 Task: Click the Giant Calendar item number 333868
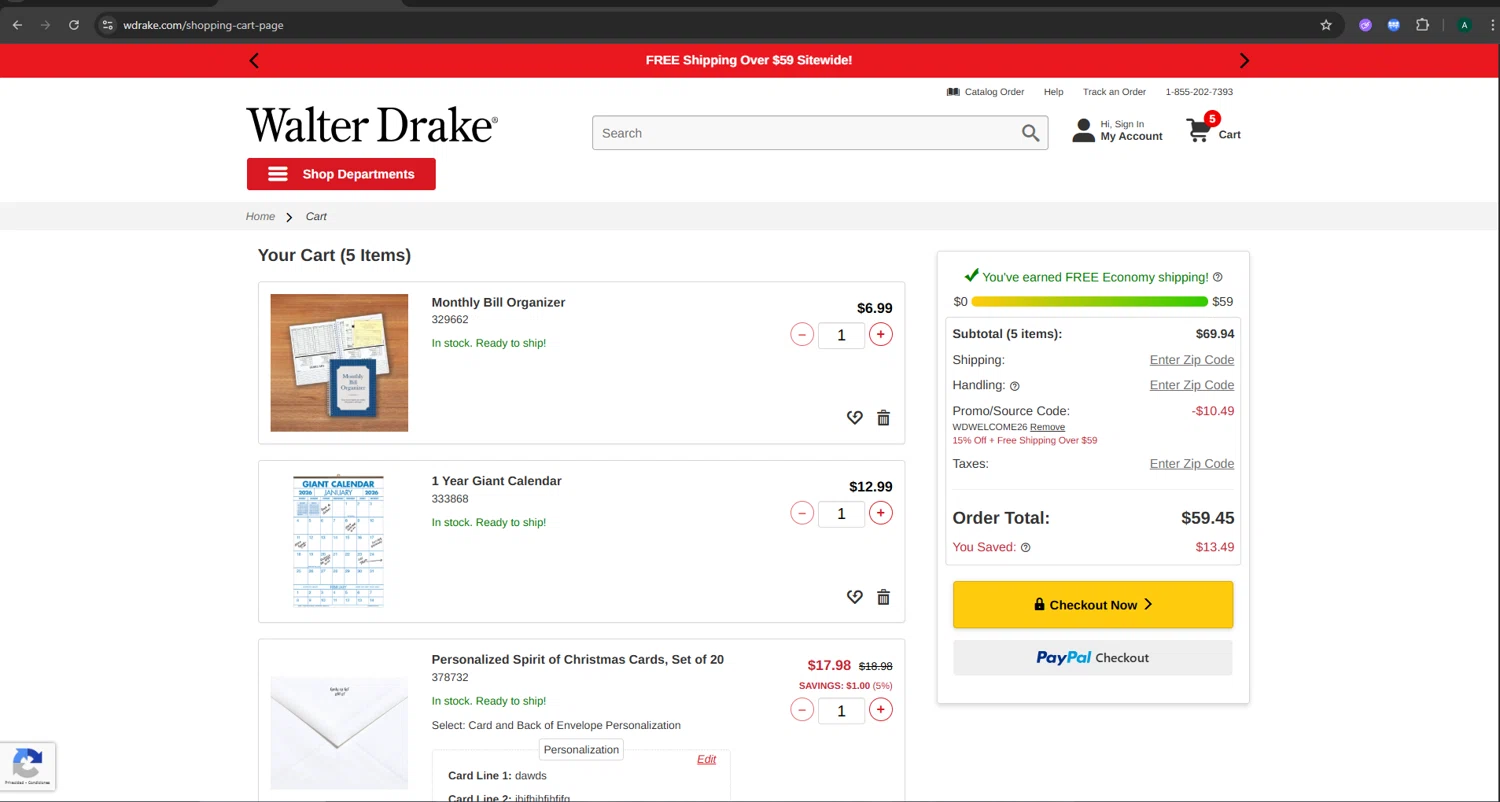coord(450,499)
